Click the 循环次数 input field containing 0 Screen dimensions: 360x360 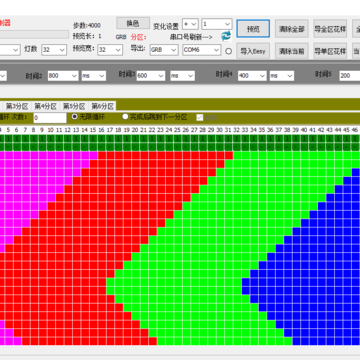click(x=50, y=118)
